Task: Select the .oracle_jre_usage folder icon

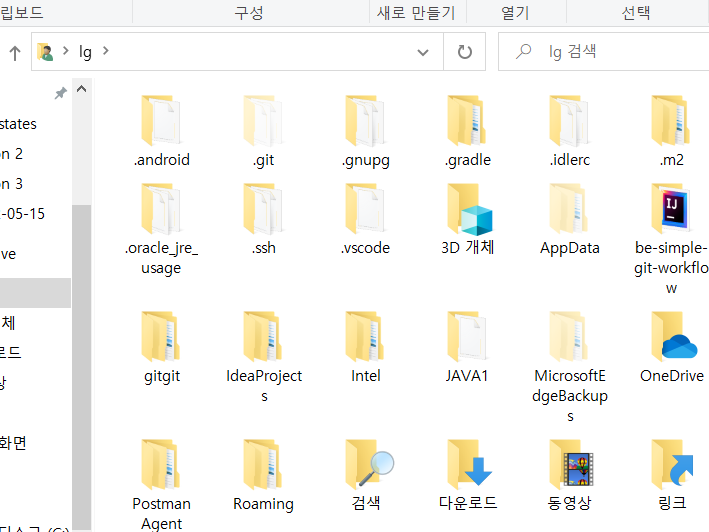Action: click(161, 209)
